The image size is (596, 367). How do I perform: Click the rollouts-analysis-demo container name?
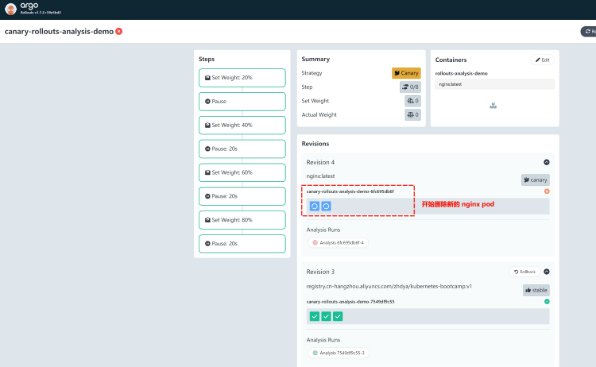pos(461,73)
